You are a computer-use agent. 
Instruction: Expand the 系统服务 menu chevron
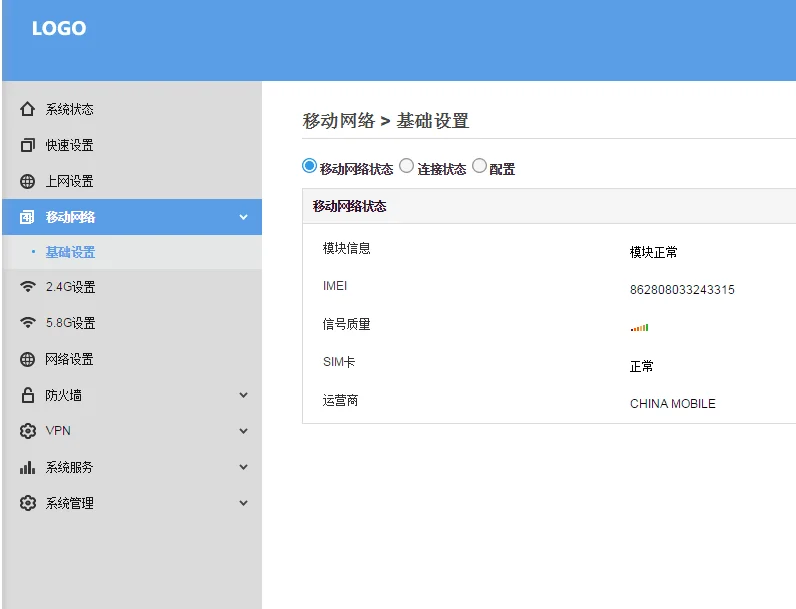coord(244,467)
